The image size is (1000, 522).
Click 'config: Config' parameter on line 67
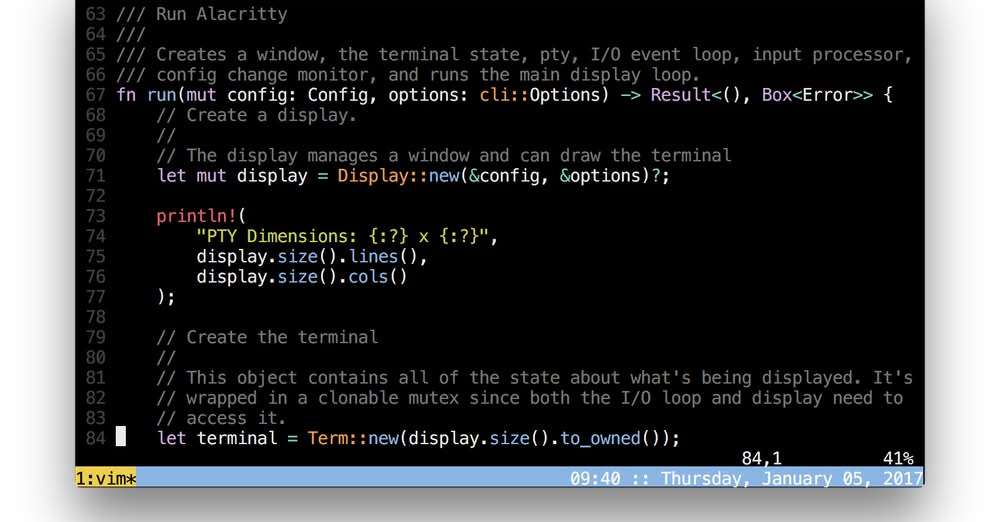coord(297,95)
